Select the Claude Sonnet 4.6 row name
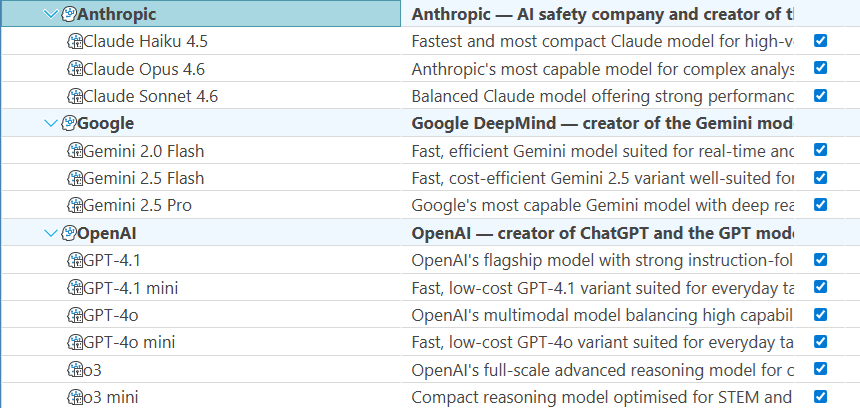This screenshot has height=408, width=860. pyautogui.click(x=150, y=96)
